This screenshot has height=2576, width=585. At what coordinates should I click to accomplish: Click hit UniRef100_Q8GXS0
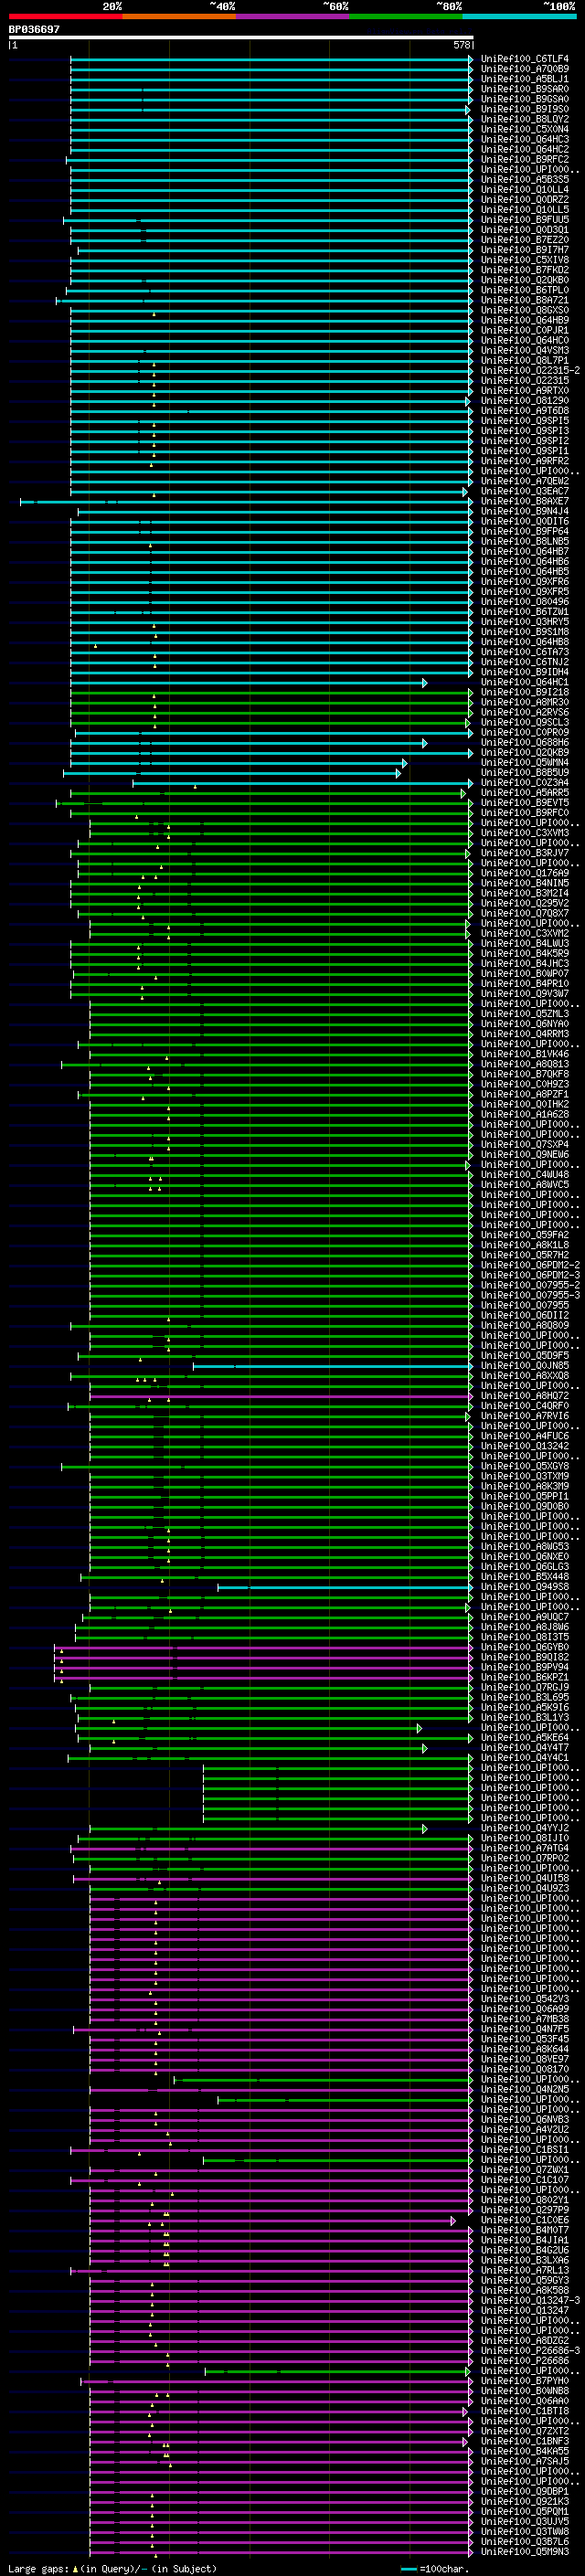[525, 311]
